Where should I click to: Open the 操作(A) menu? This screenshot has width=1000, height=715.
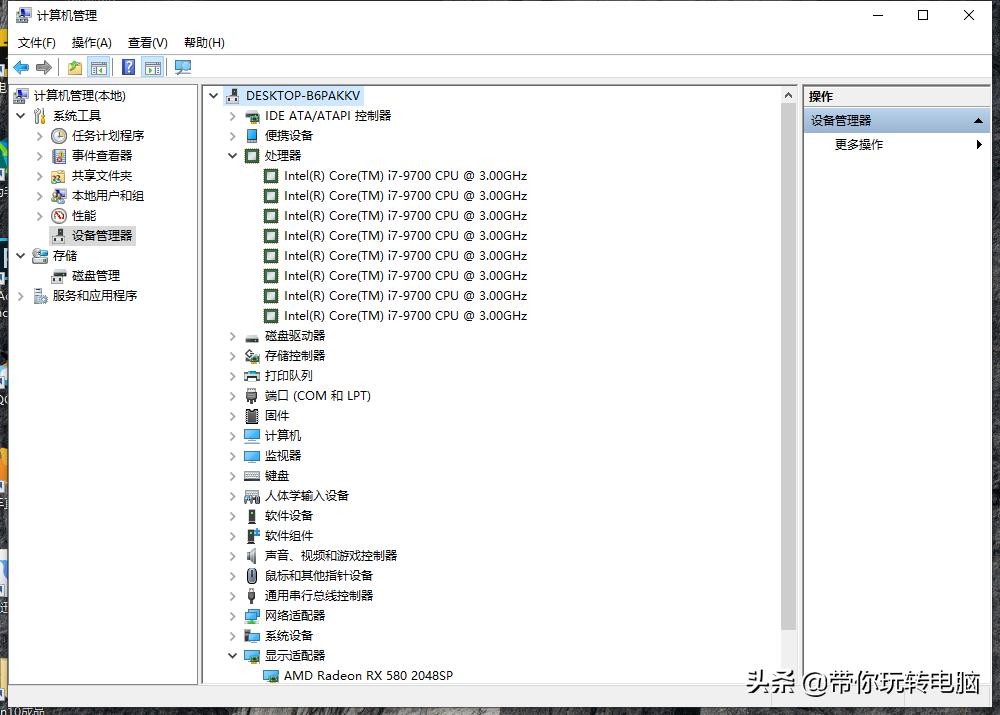point(92,43)
